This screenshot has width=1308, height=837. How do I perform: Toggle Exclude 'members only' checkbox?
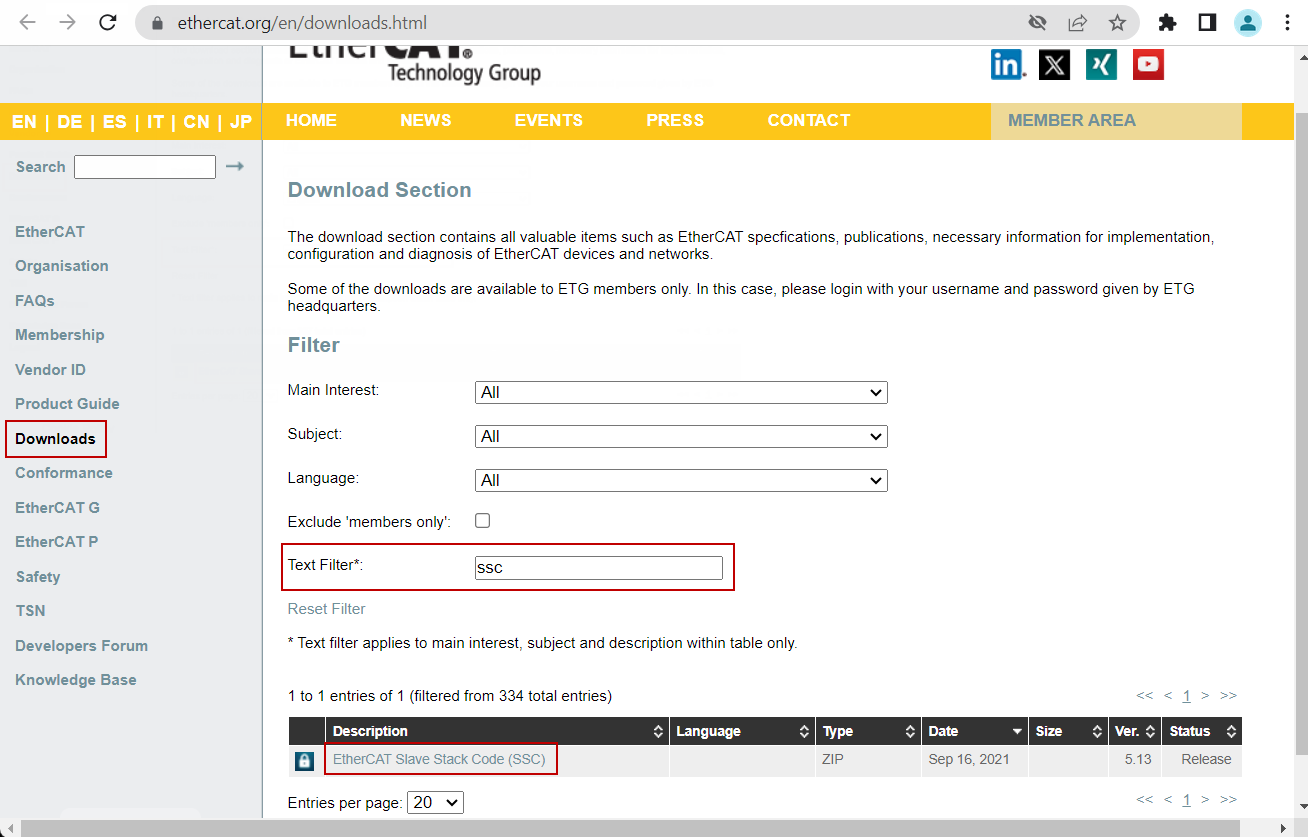482,520
